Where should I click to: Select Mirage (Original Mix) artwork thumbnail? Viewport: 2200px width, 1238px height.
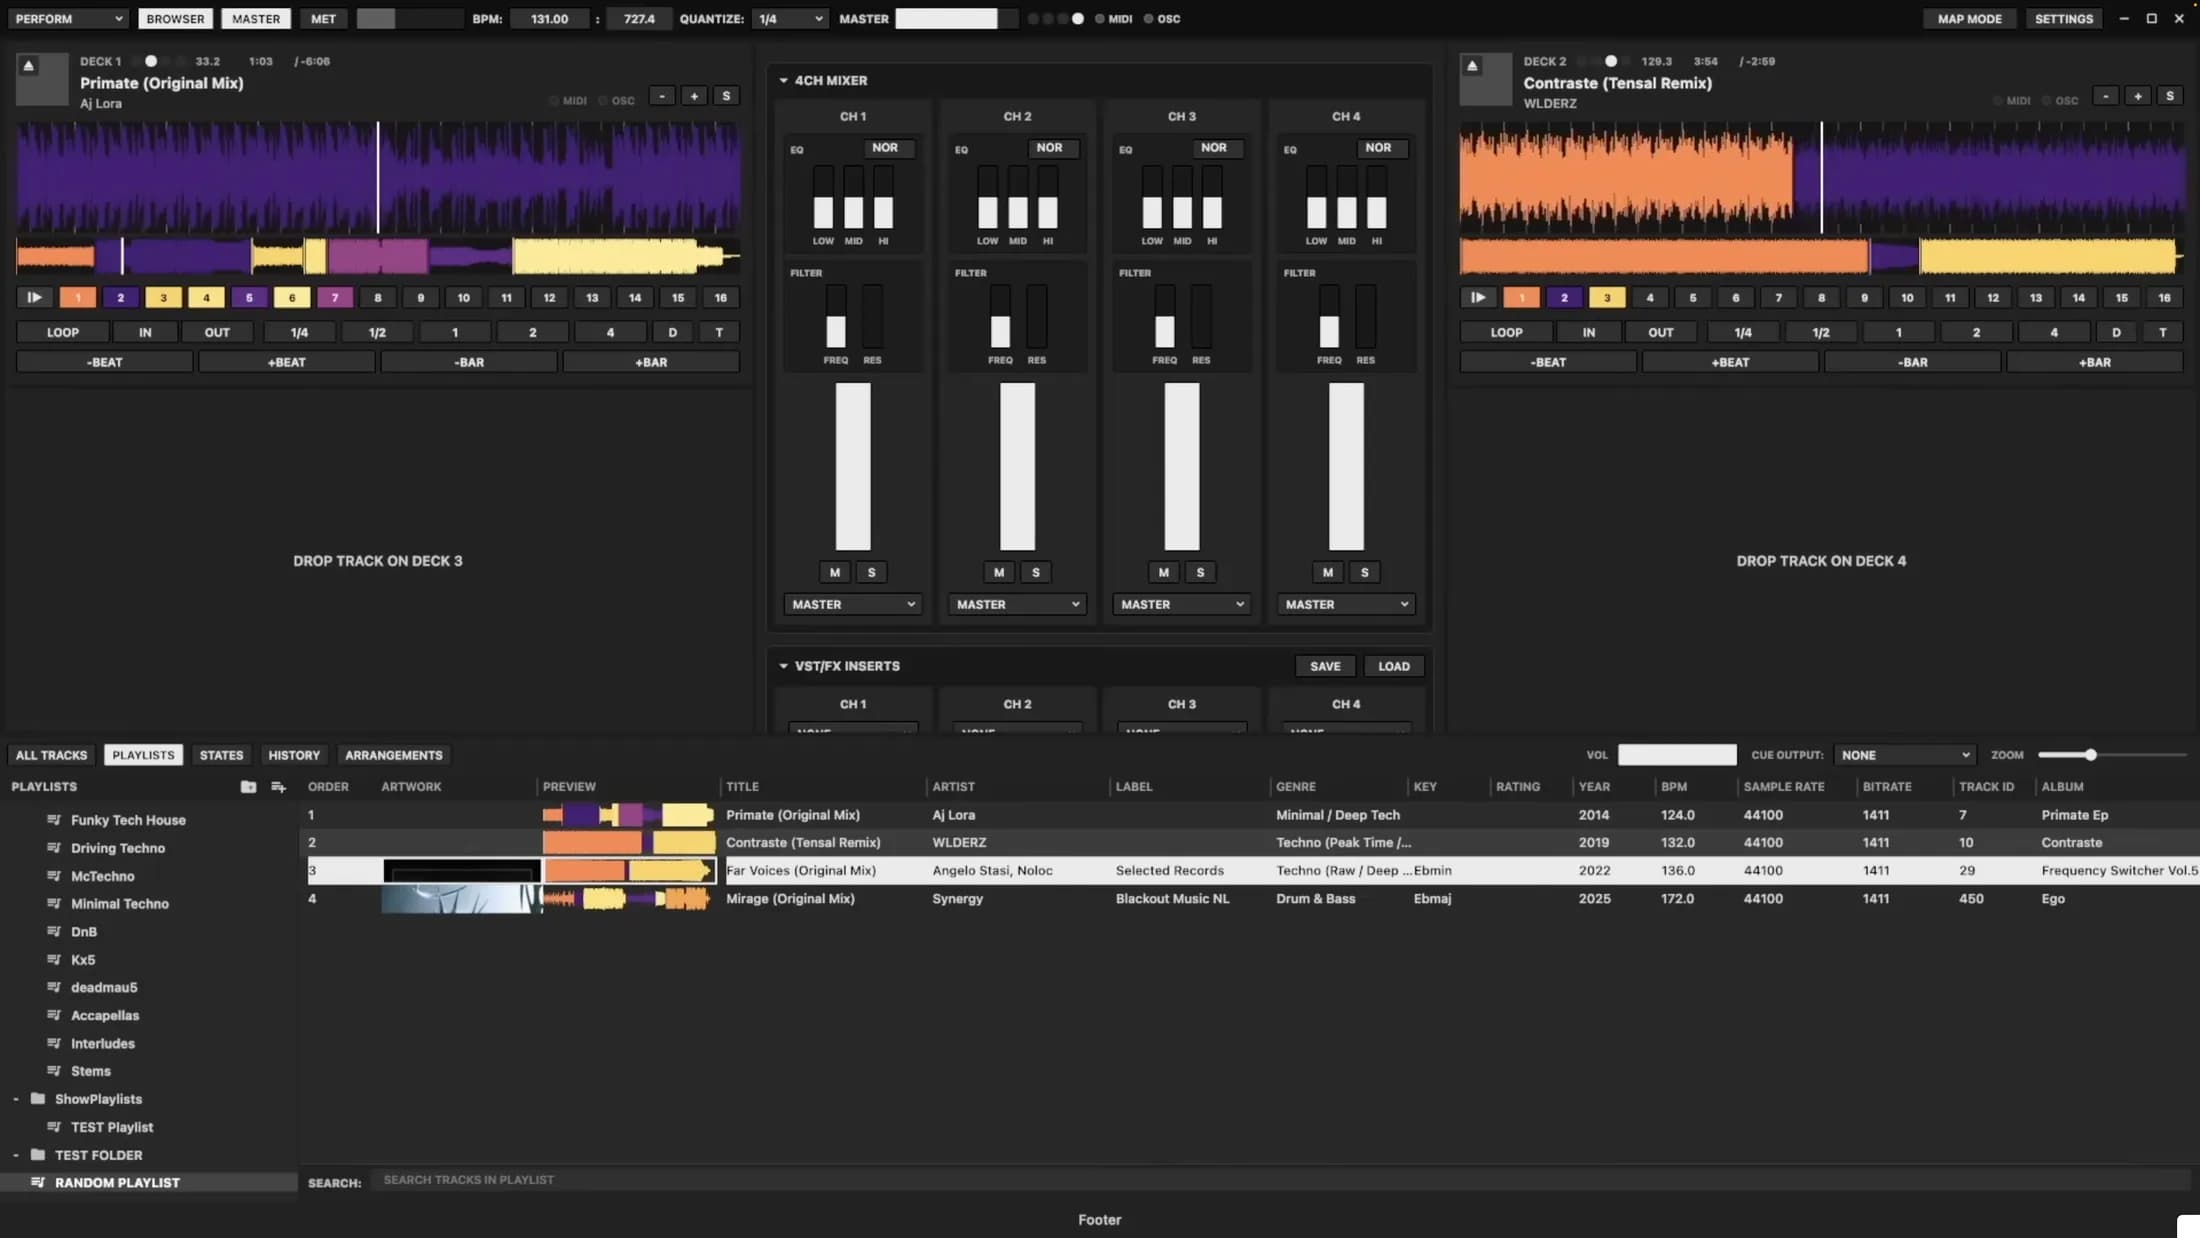461,899
